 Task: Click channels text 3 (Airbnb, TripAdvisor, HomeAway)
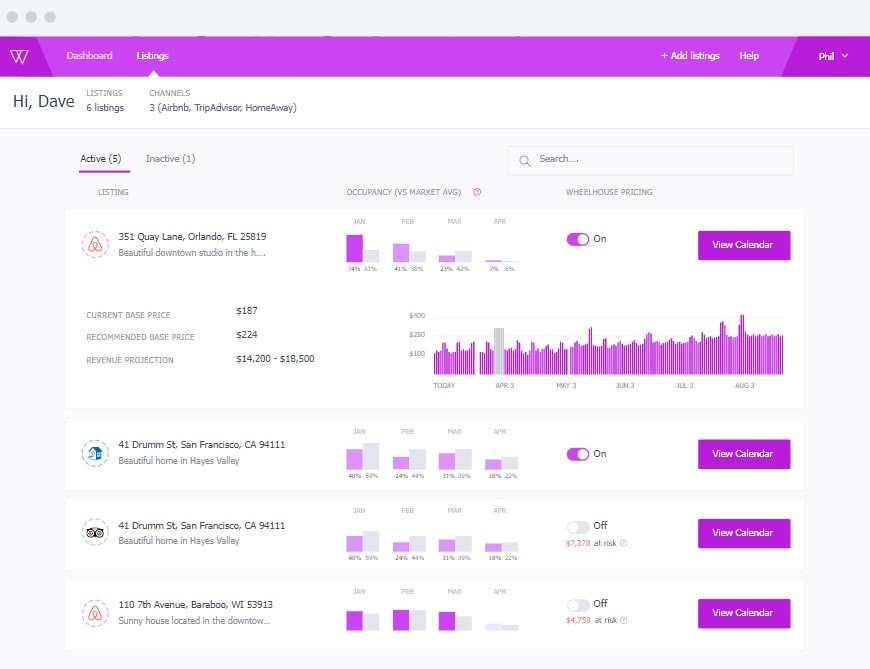tap(222, 108)
